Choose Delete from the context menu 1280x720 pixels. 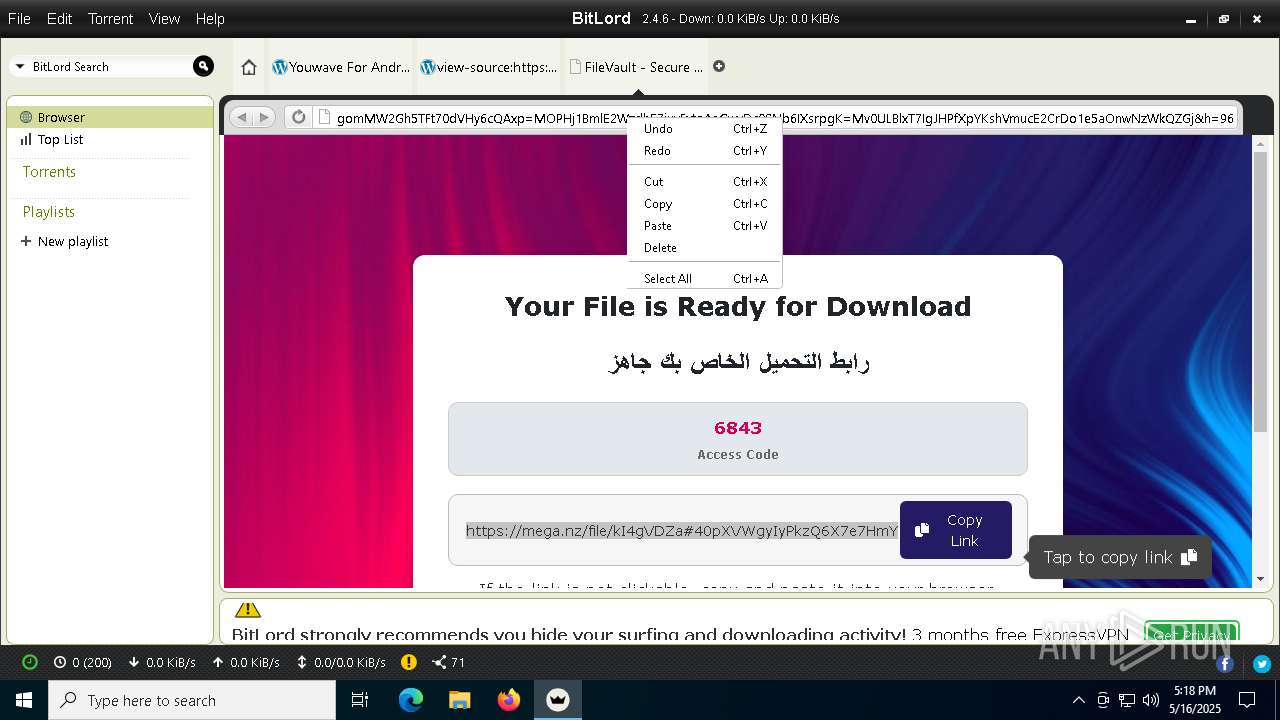point(705,248)
